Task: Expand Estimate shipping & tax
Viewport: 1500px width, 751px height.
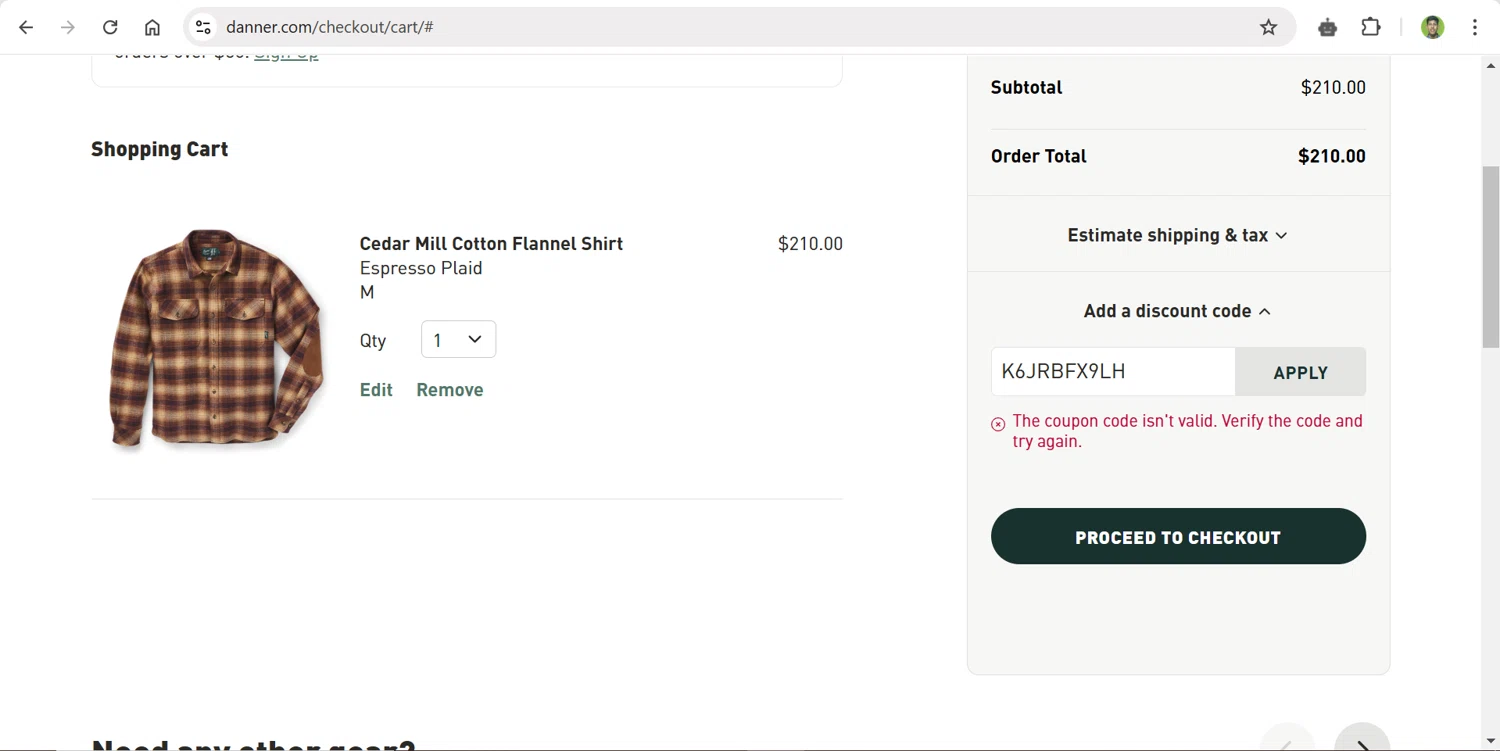Action: click(1178, 235)
